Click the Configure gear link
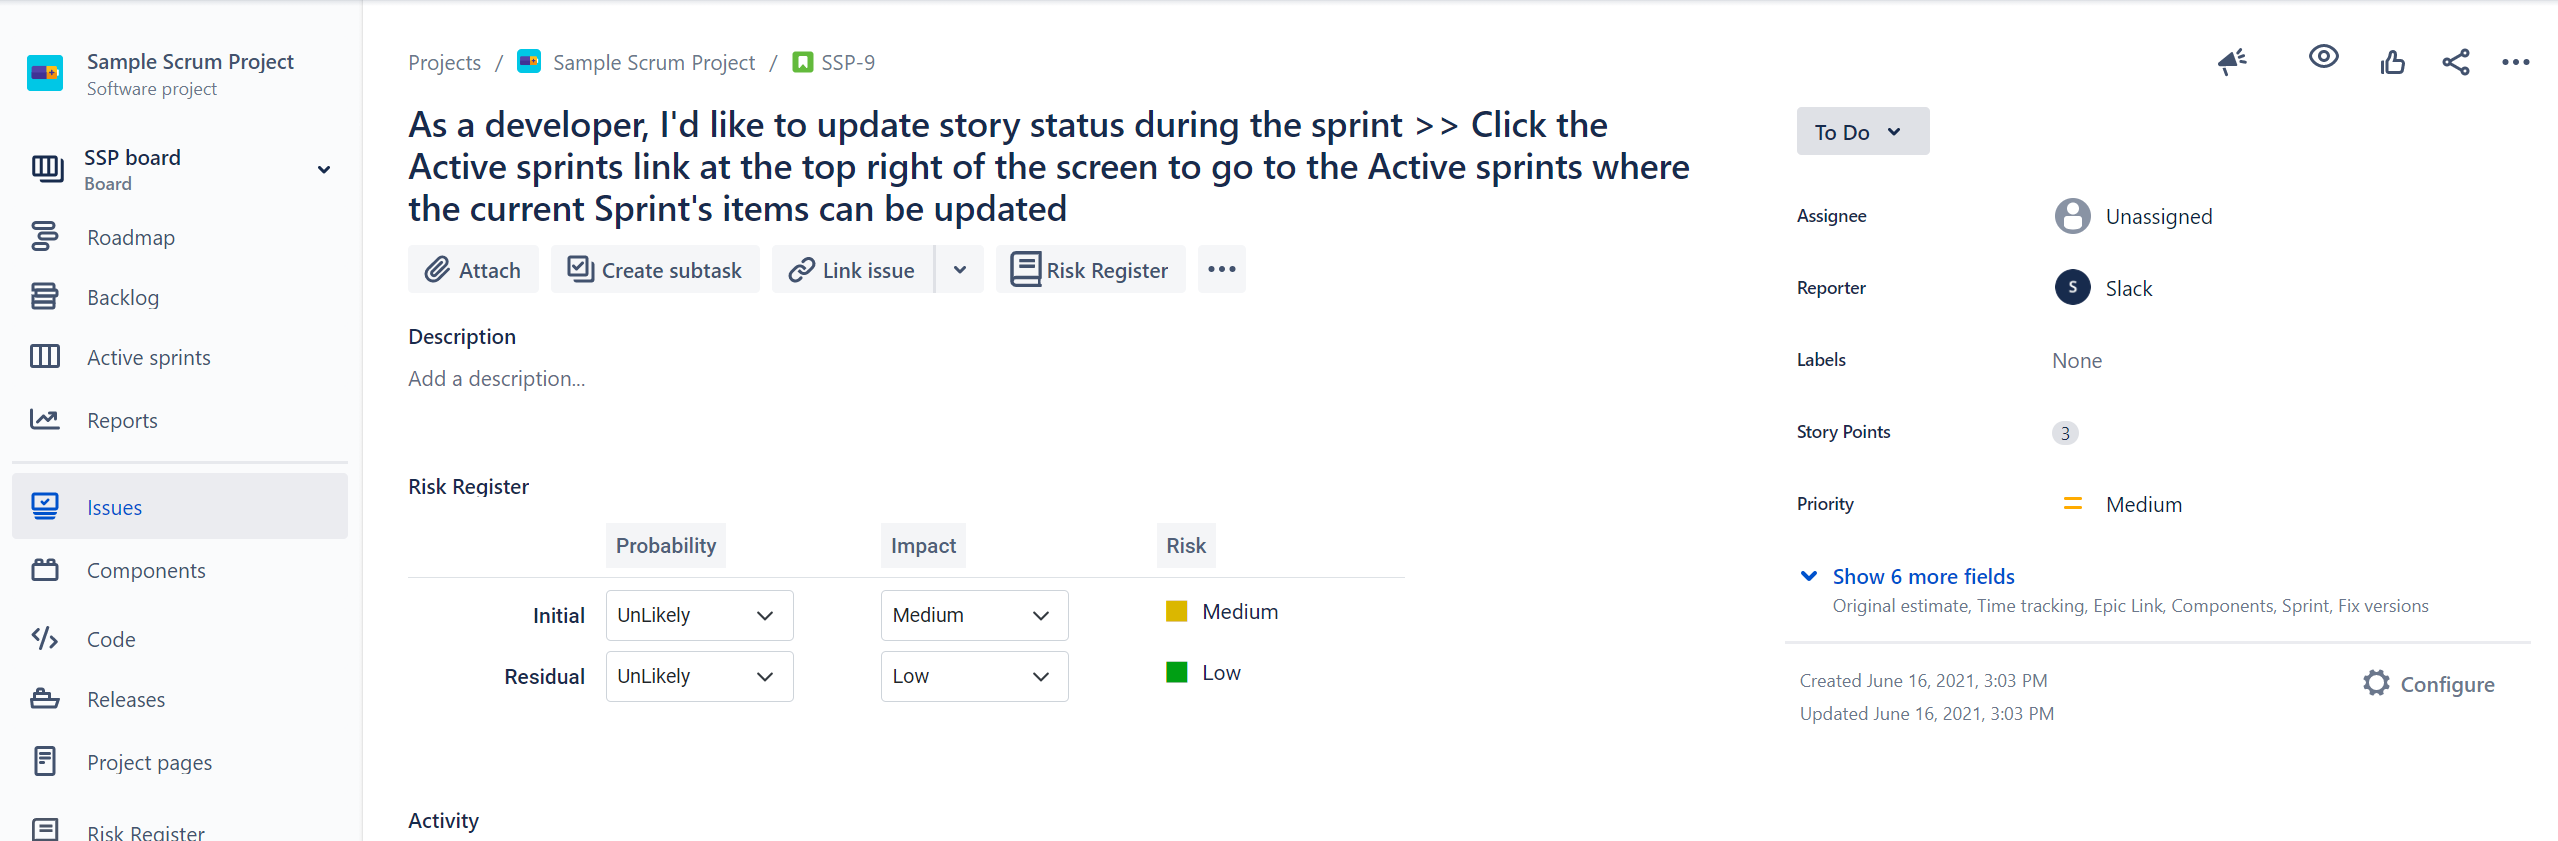This screenshot has width=2558, height=841. click(2429, 684)
